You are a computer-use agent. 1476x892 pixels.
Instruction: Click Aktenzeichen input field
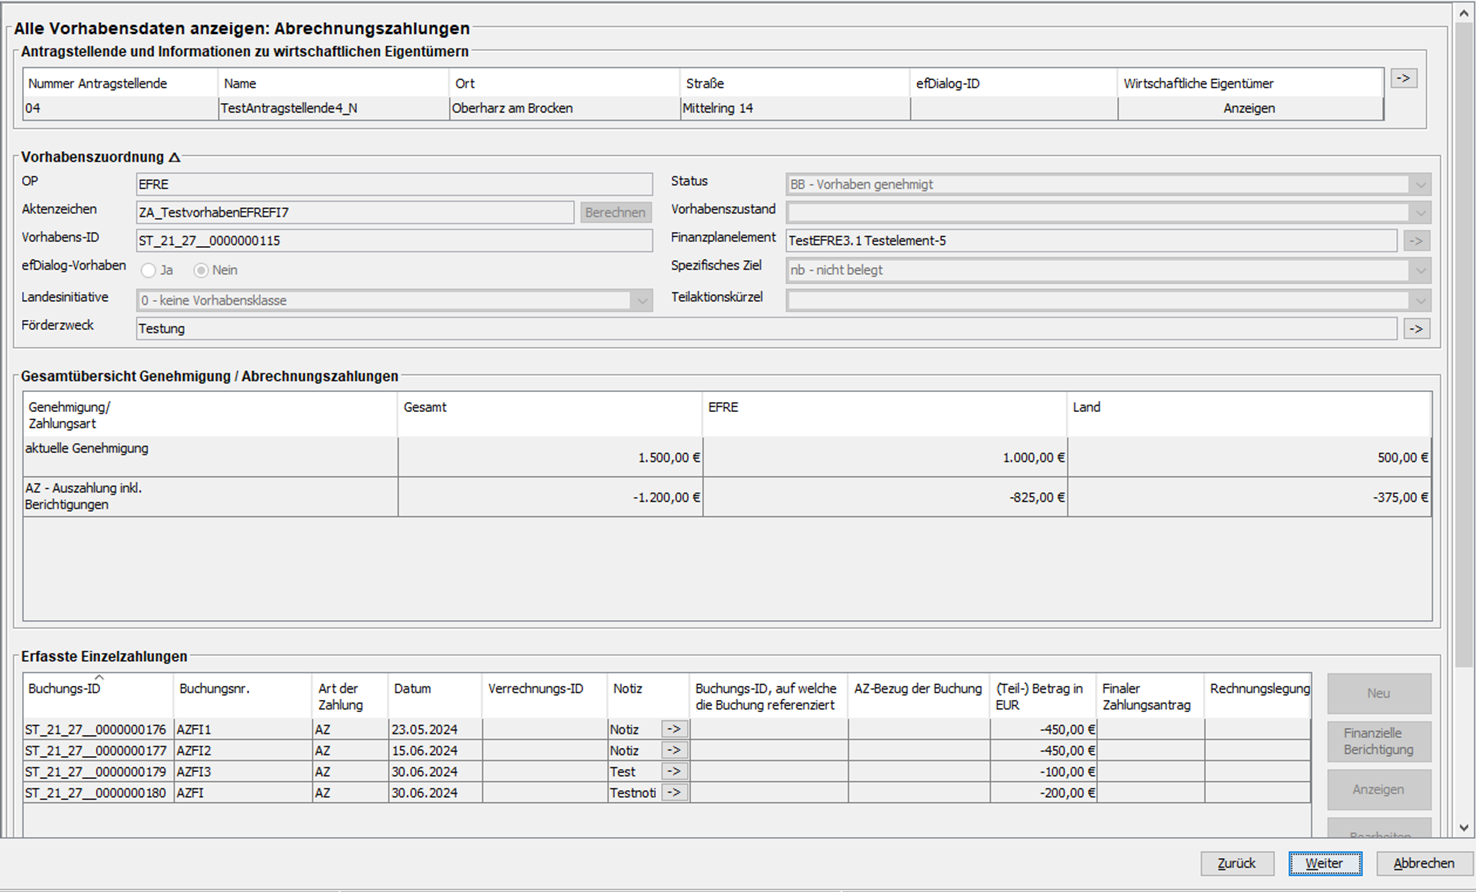click(x=355, y=212)
